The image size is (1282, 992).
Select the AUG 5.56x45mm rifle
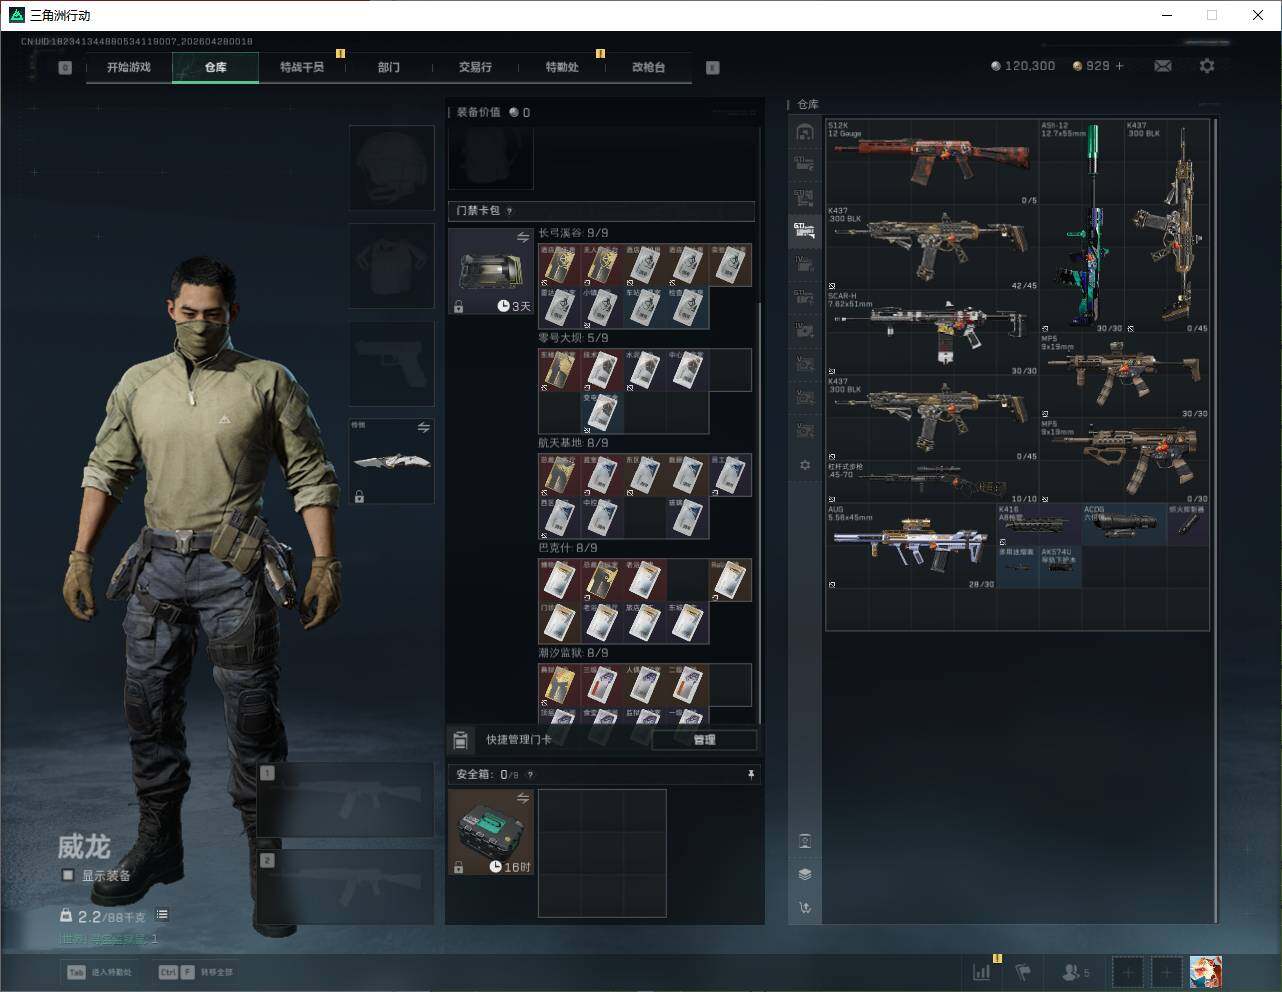pyautogui.click(x=911, y=546)
